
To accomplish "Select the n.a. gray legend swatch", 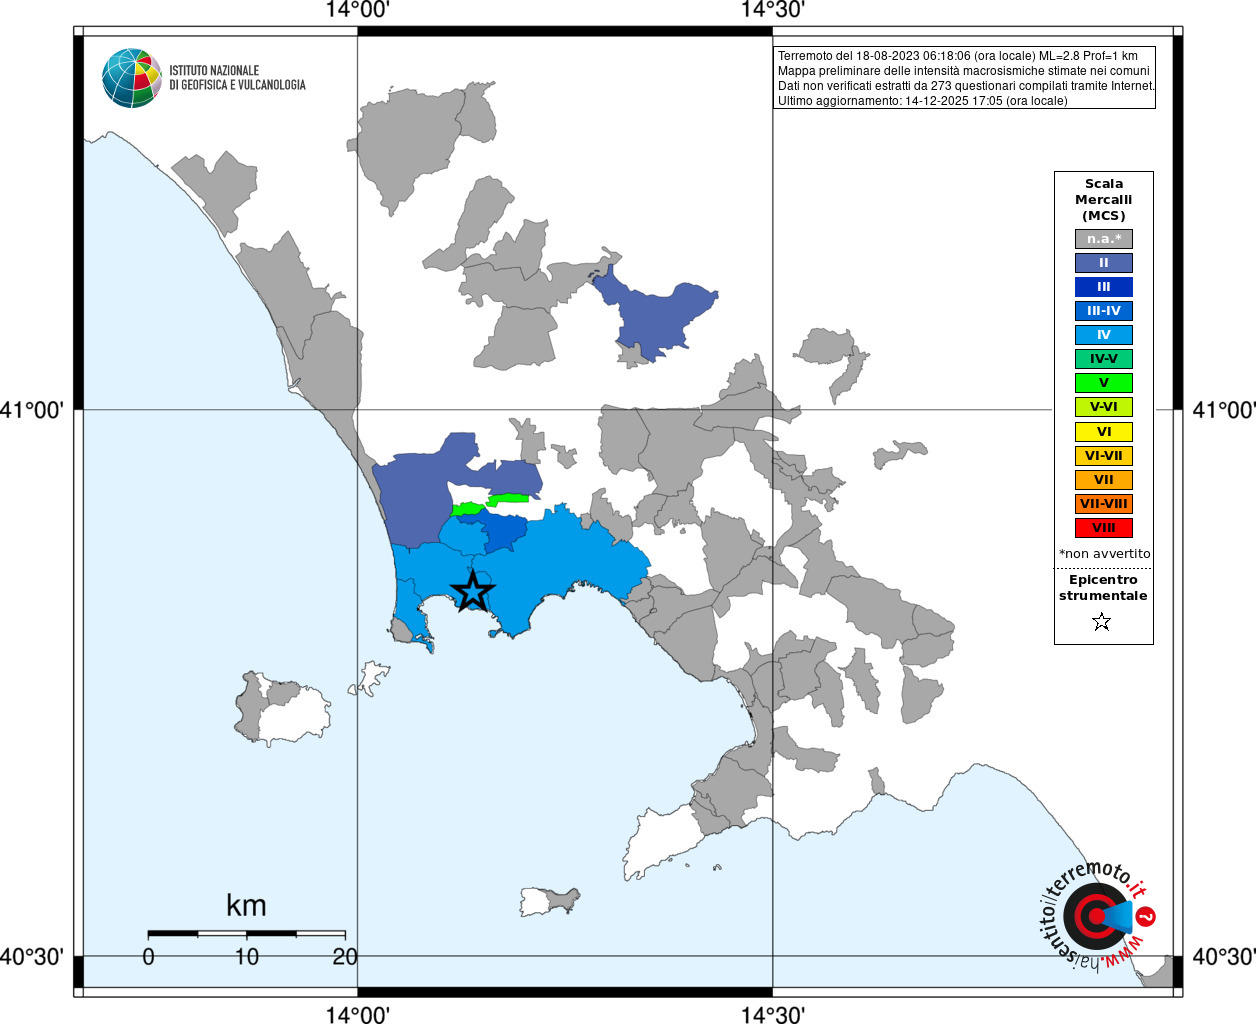I will (1104, 239).
